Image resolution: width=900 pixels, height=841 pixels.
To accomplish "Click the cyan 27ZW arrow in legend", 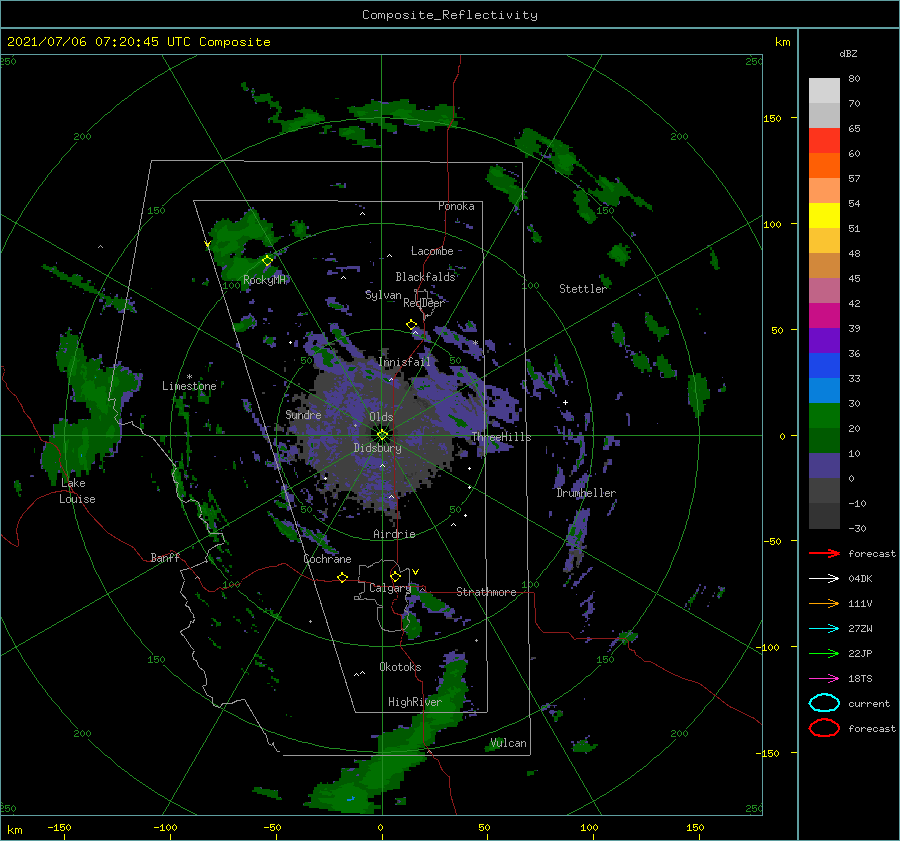I will 824,629.
